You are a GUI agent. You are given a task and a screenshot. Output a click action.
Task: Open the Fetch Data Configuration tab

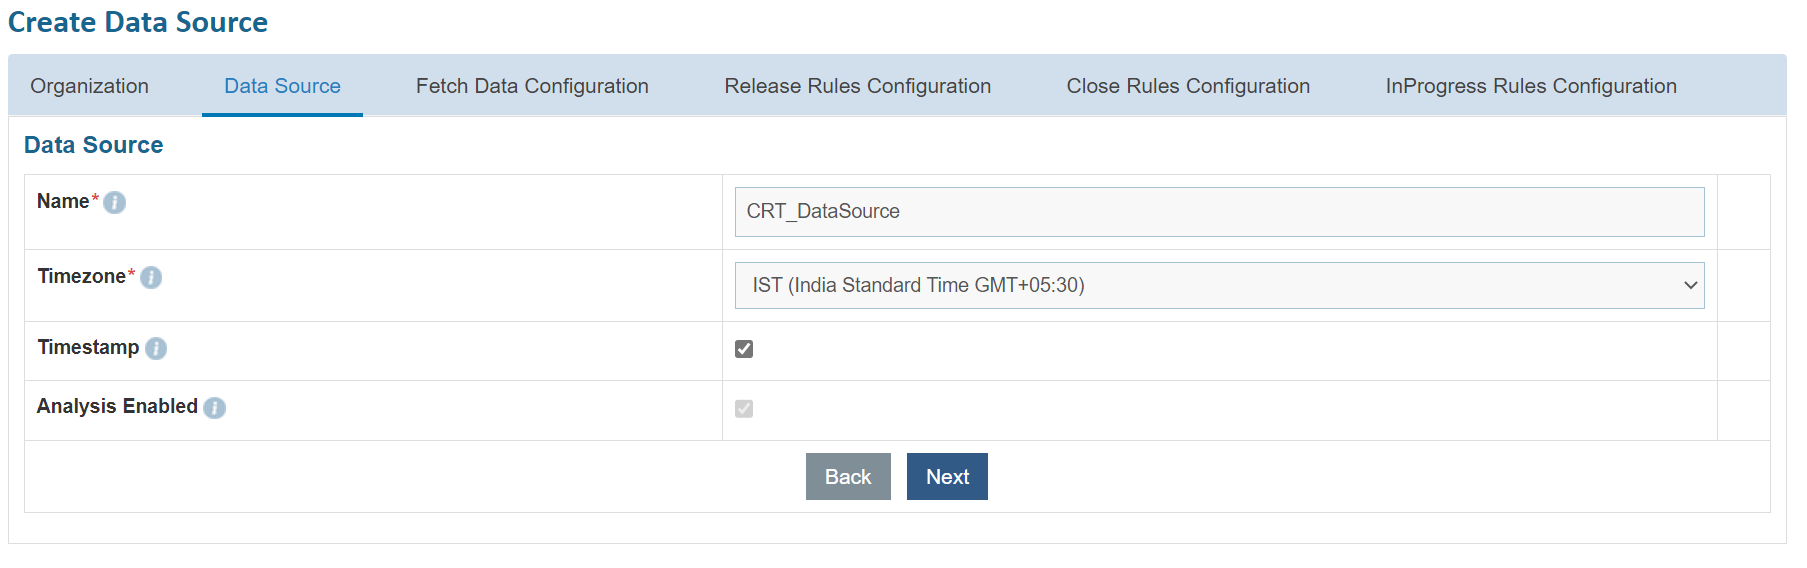(532, 86)
